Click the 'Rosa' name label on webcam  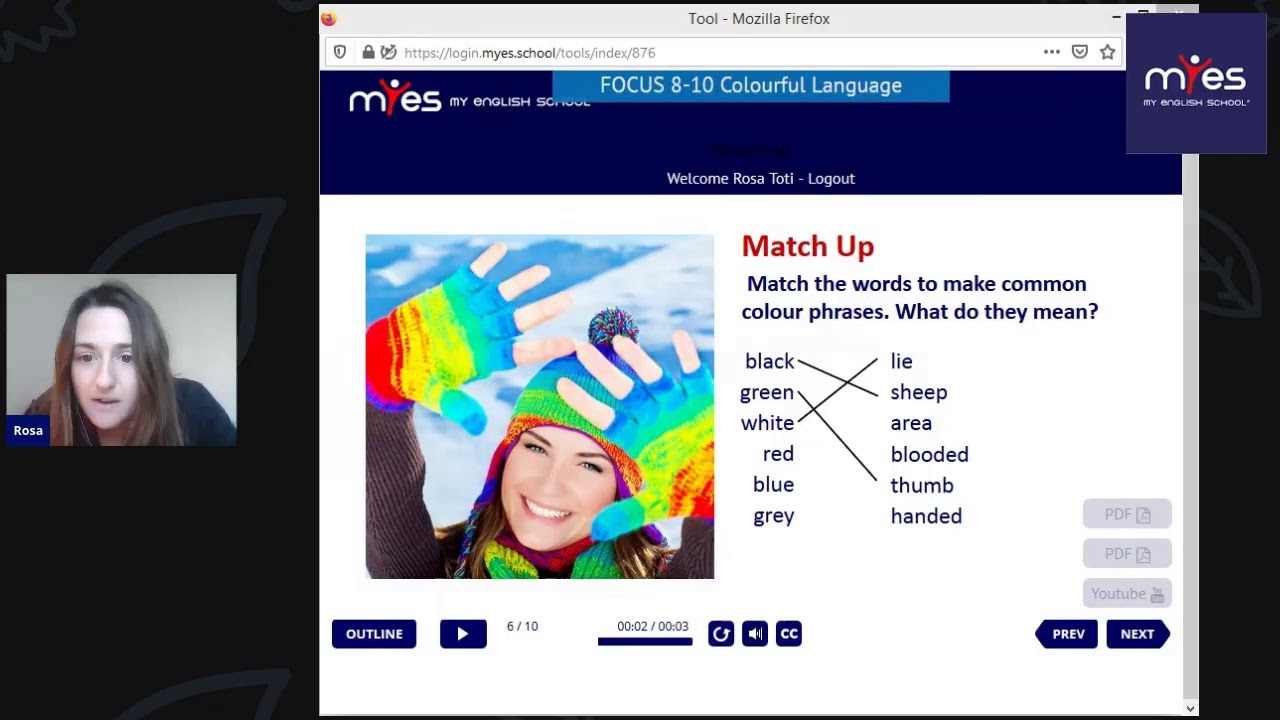pos(28,430)
